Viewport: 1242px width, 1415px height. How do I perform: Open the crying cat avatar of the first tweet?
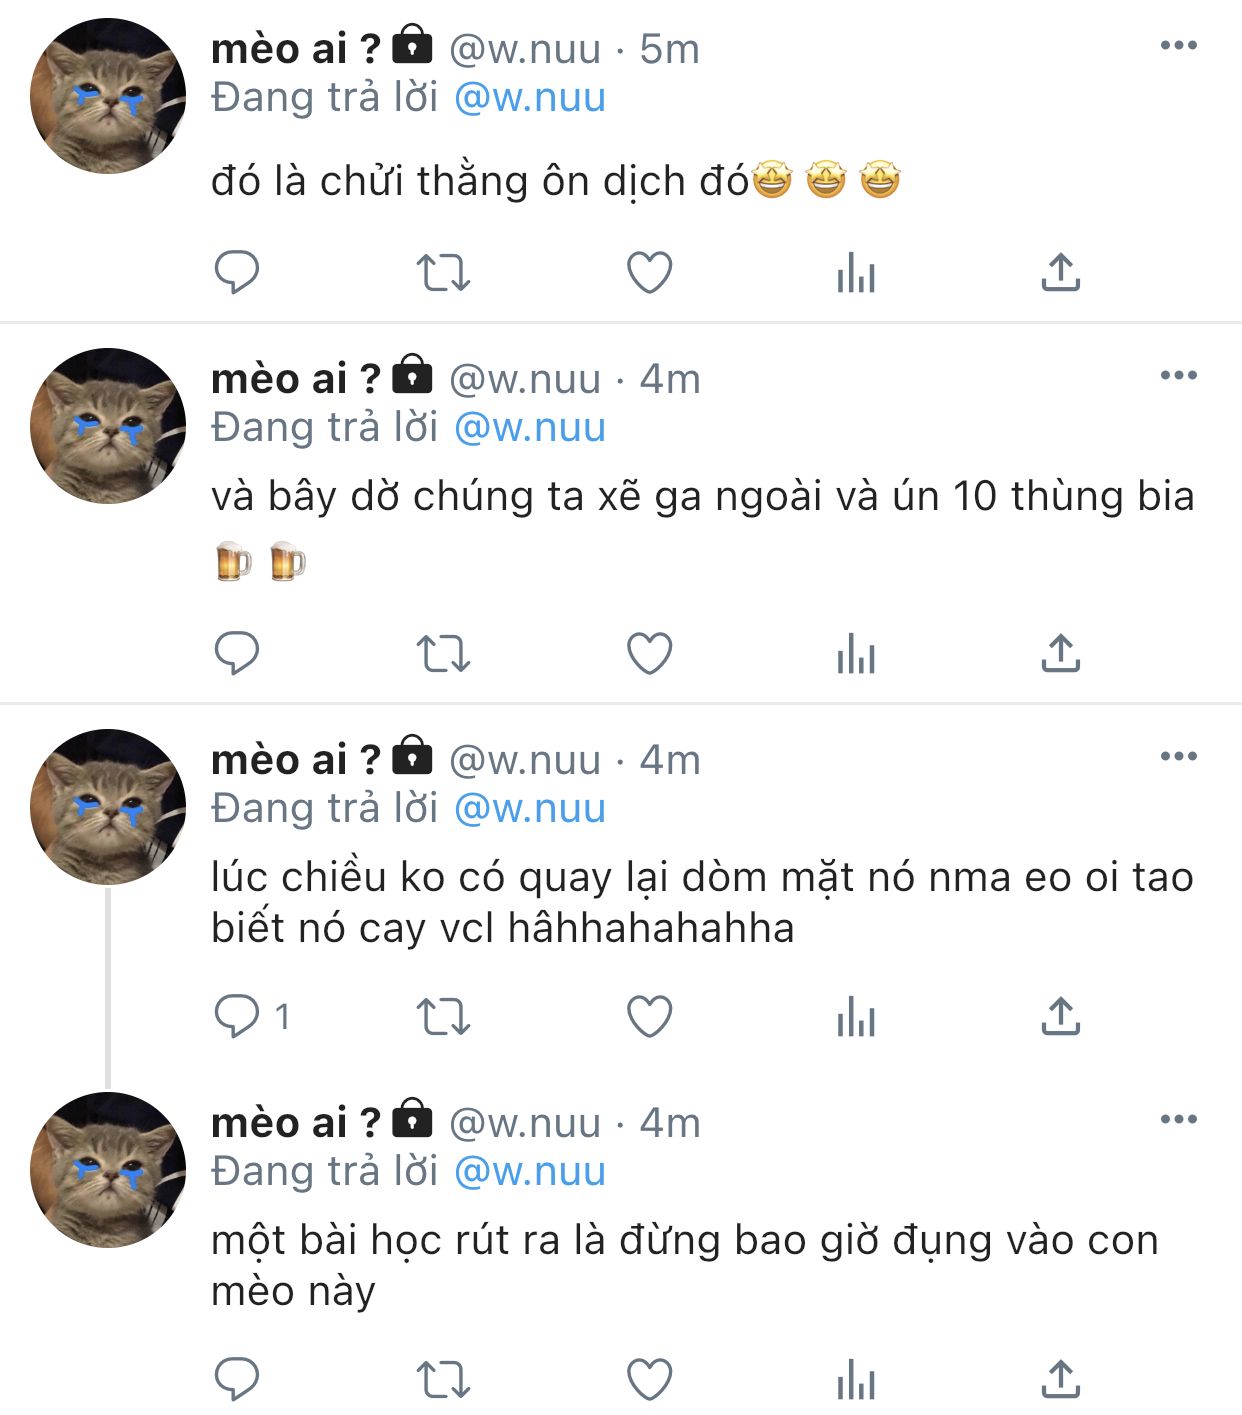[108, 96]
